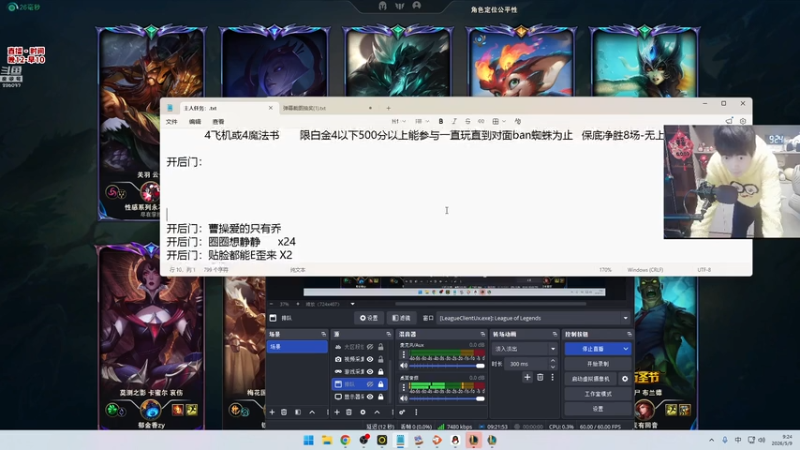Switch to the second Notepad tab
This screenshot has width=800, height=450.
[x=327, y=108]
